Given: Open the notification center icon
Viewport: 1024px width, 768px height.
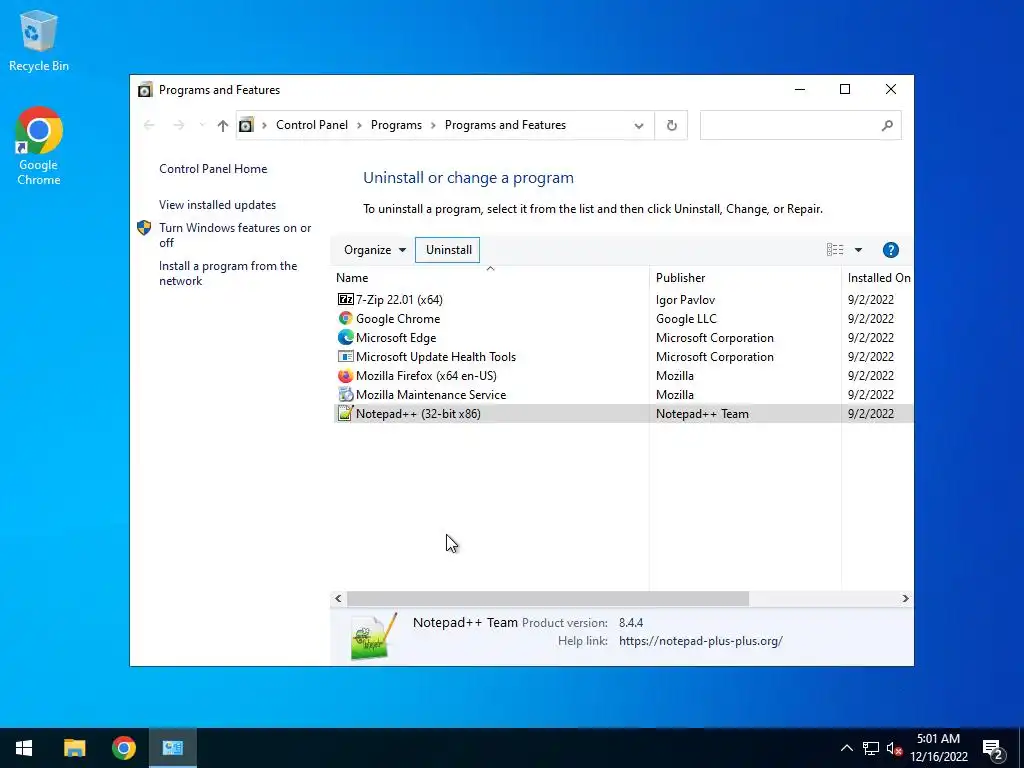Looking at the screenshot, I should 993,748.
